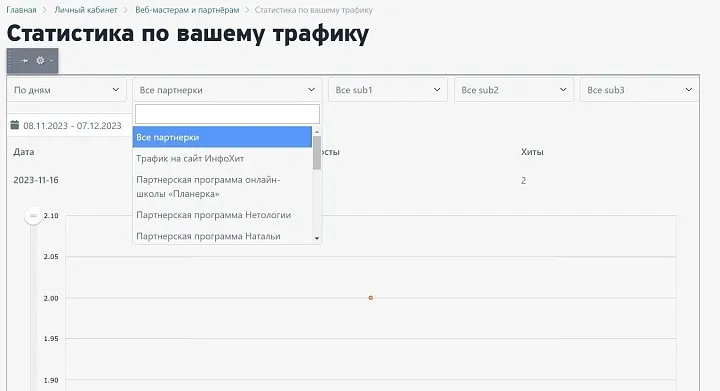720x391 pixels.
Task: Click the partner search input field
Action: coord(227,114)
